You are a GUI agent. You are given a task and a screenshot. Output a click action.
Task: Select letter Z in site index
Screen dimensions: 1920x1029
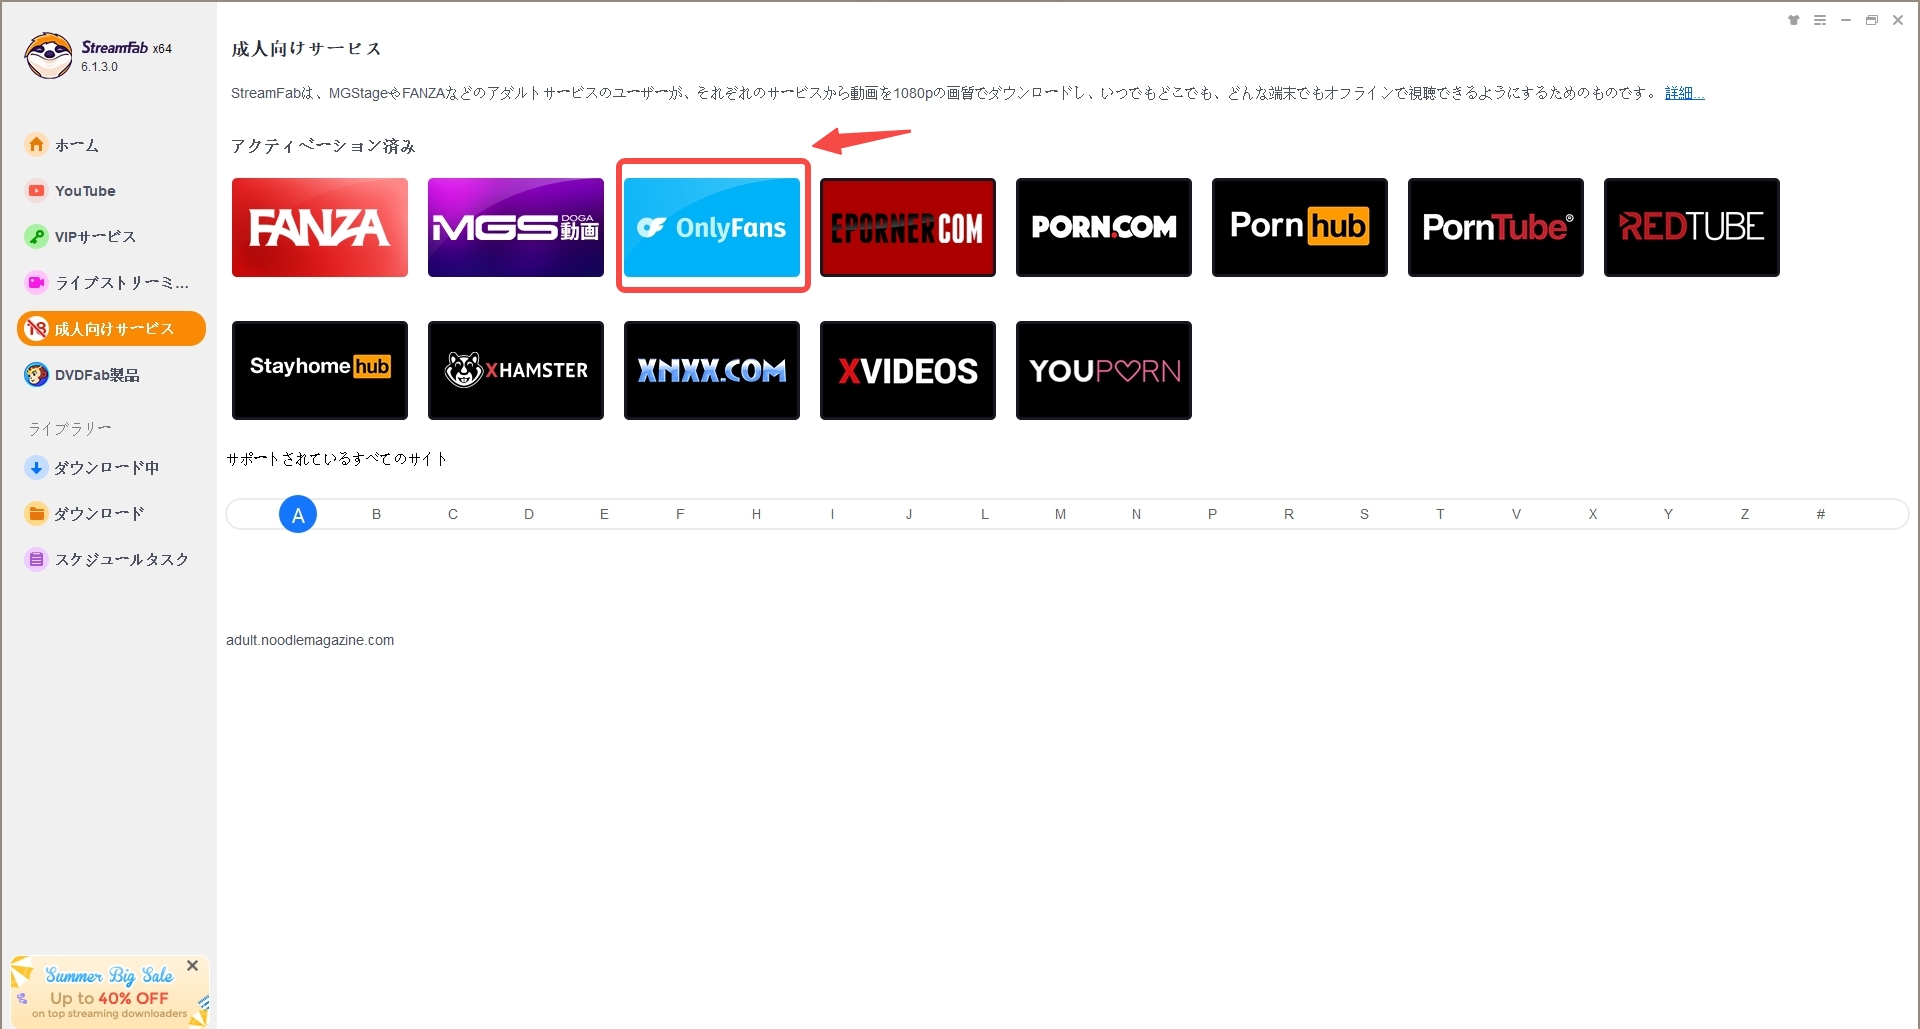[x=1745, y=514]
